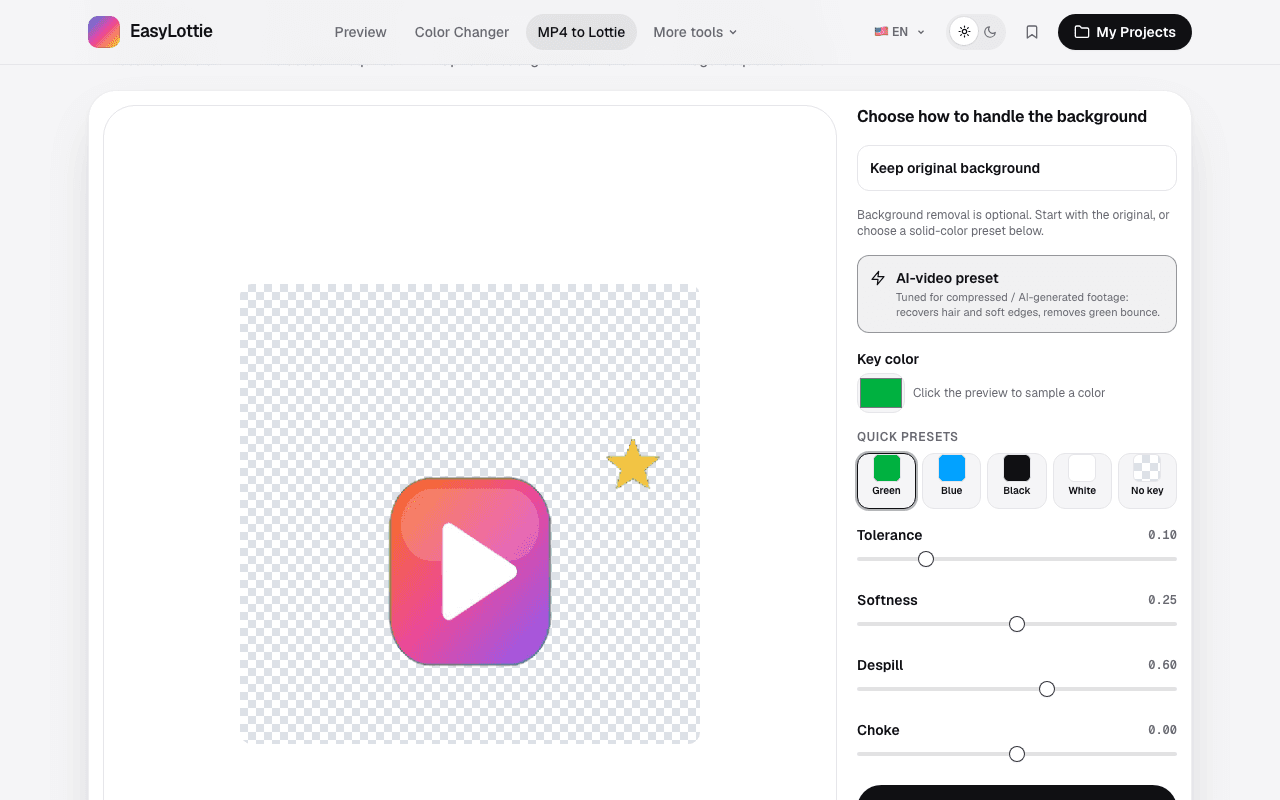Click the lightning bolt icon on AI-video preset
The width and height of the screenshot is (1280, 800).
tap(878, 278)
